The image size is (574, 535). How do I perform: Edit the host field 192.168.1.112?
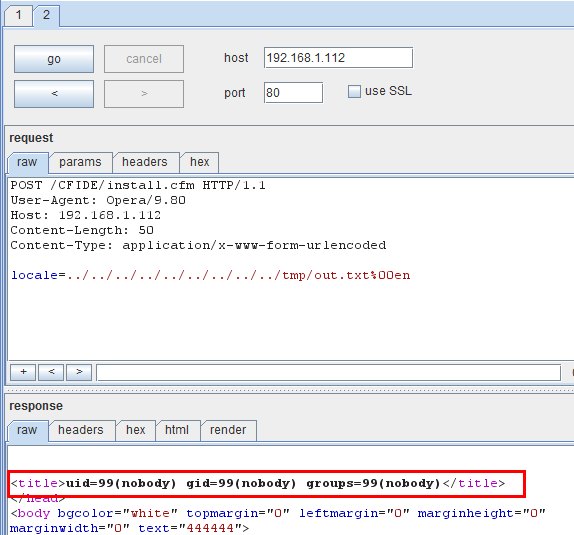[338, 57]
